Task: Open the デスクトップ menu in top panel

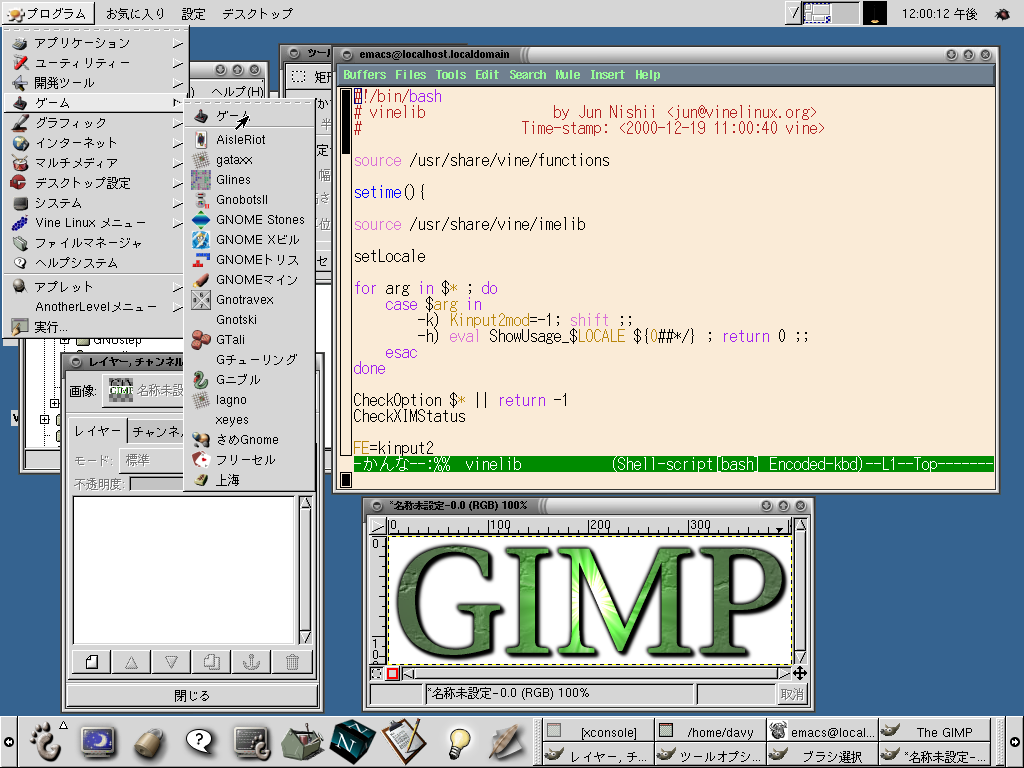Action: coord(257,14)
